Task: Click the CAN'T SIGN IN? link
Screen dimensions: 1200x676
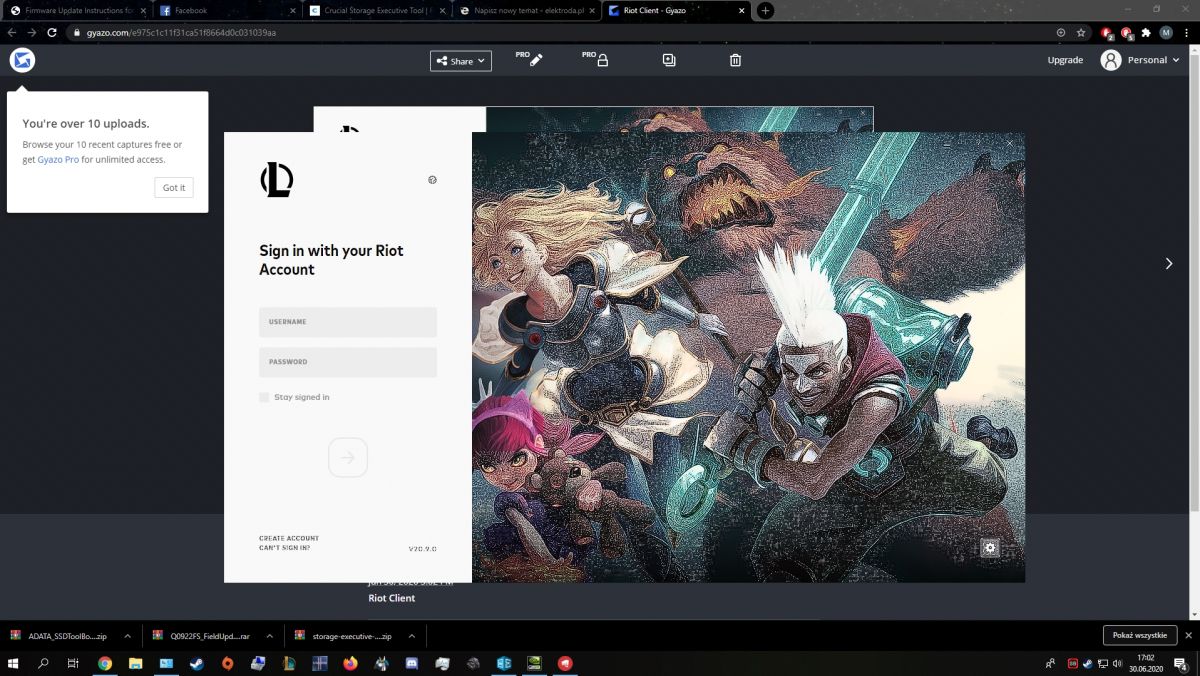Action: pos(285,548)
